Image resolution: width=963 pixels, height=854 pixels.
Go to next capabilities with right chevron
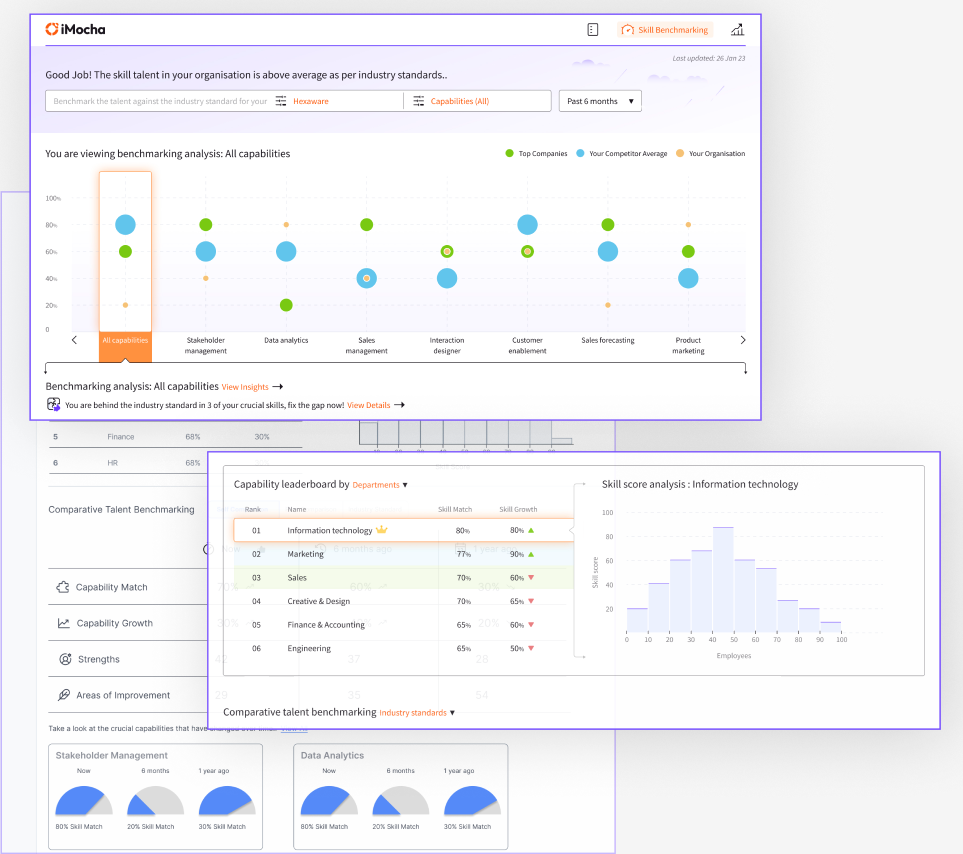click(x=743, y=340)
